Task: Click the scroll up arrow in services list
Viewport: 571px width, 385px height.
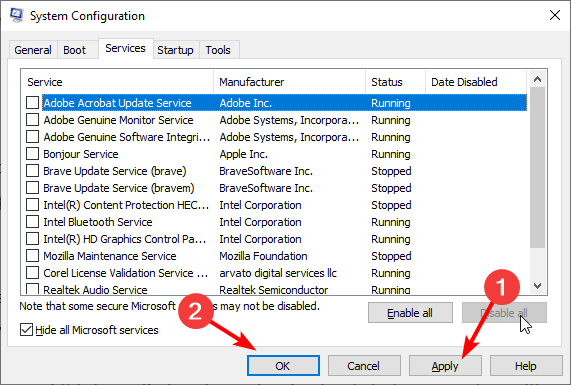Action: 537,79
